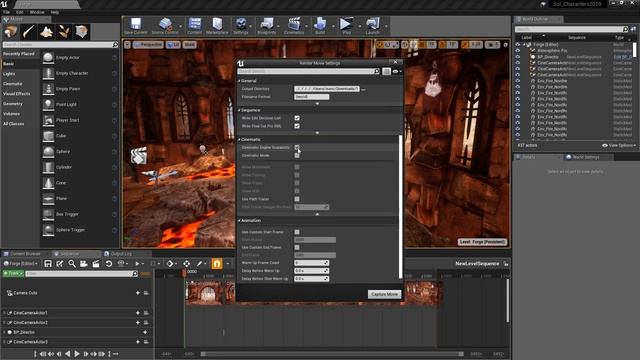640x360 pixels.
Task: Click the Capture Movie button
Action: (384, 294)
